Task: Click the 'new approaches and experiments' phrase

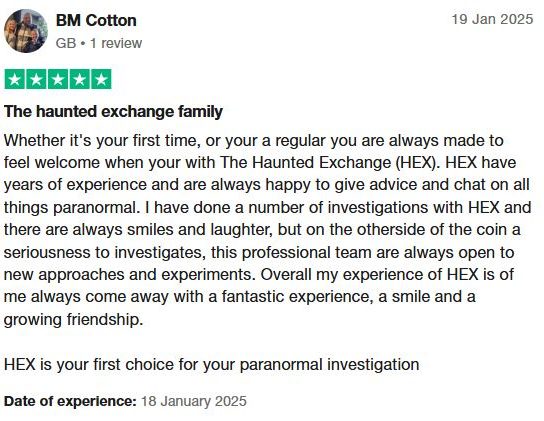Action: (x=128, y=275)
